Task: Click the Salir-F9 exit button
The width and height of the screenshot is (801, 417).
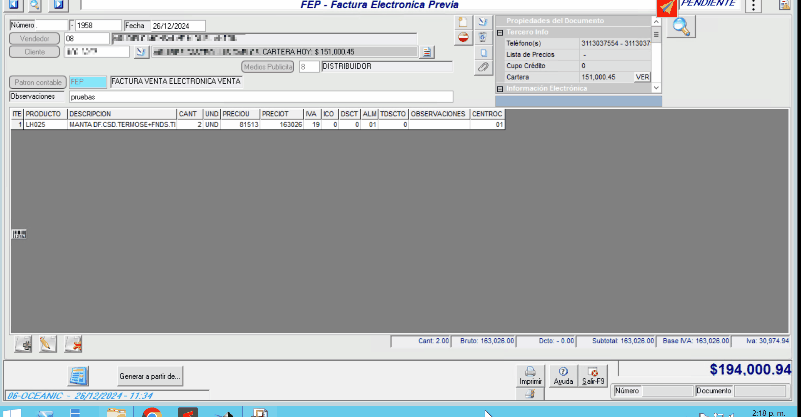Action: tap(594, 376)
